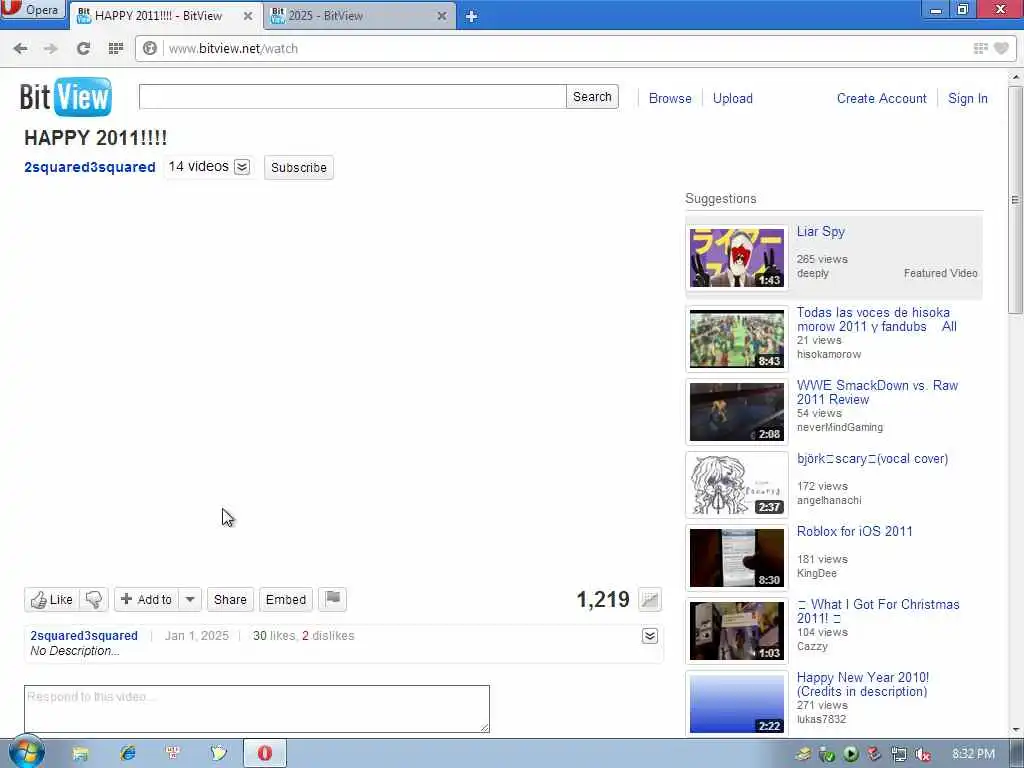Click the Sign In link
Screen dimensions: 1024x768
[968, 98]
